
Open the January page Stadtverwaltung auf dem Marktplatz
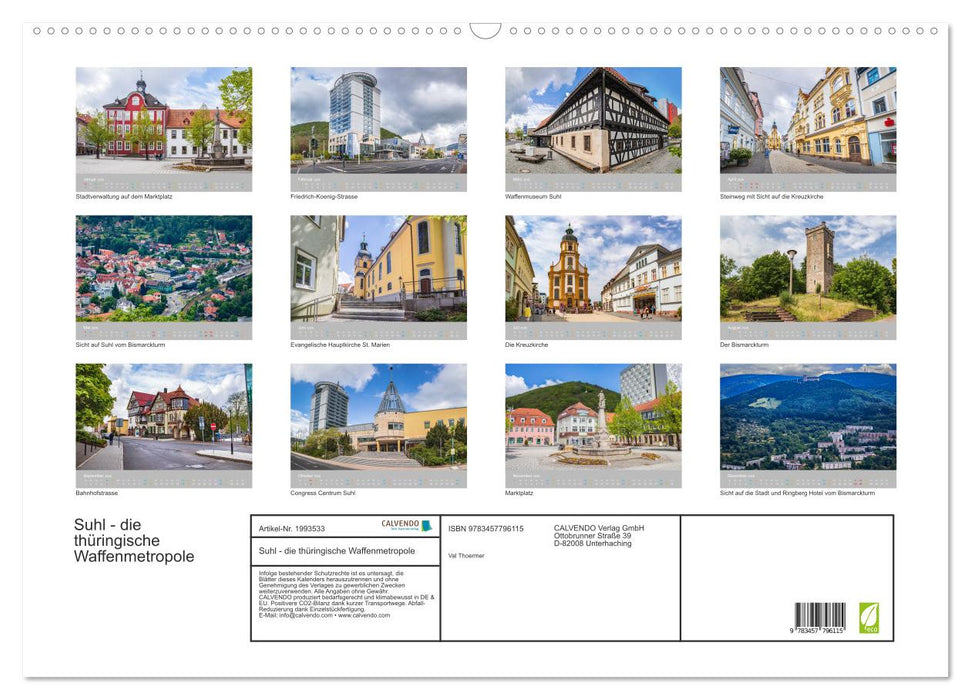[163, 125]
